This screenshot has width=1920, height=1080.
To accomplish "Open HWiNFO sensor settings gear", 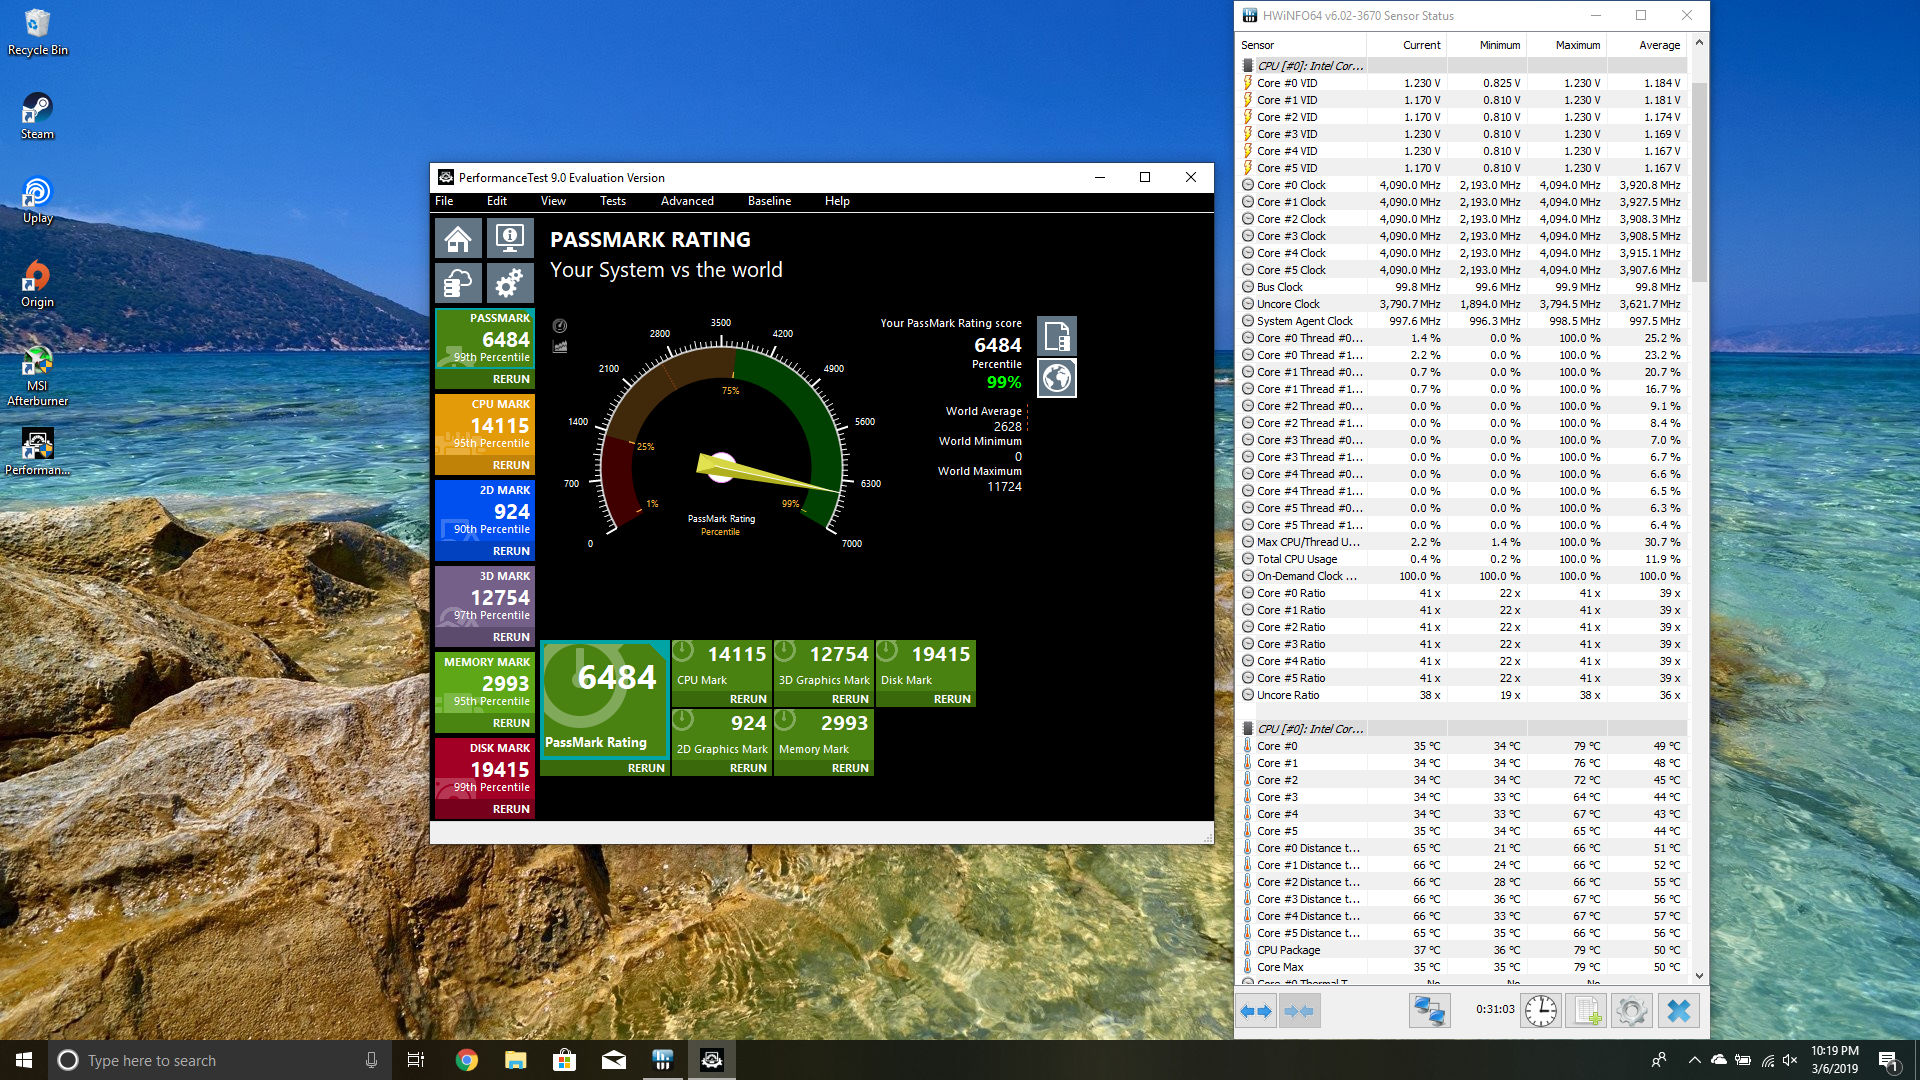I will (1631, 1011).
